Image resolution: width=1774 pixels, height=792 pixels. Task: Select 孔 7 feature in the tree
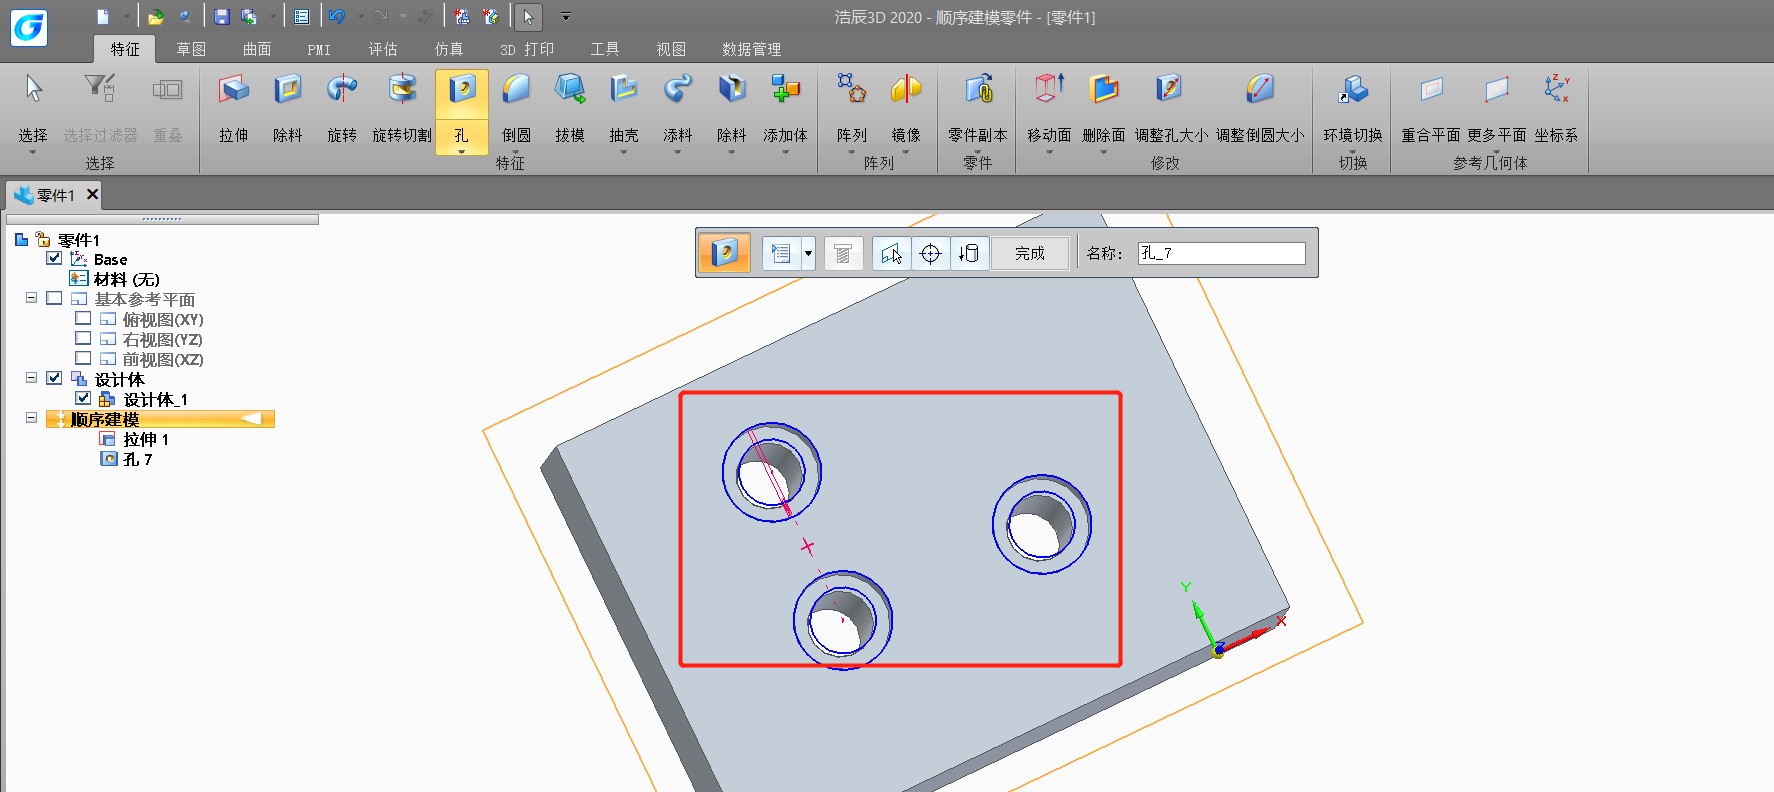138,459
